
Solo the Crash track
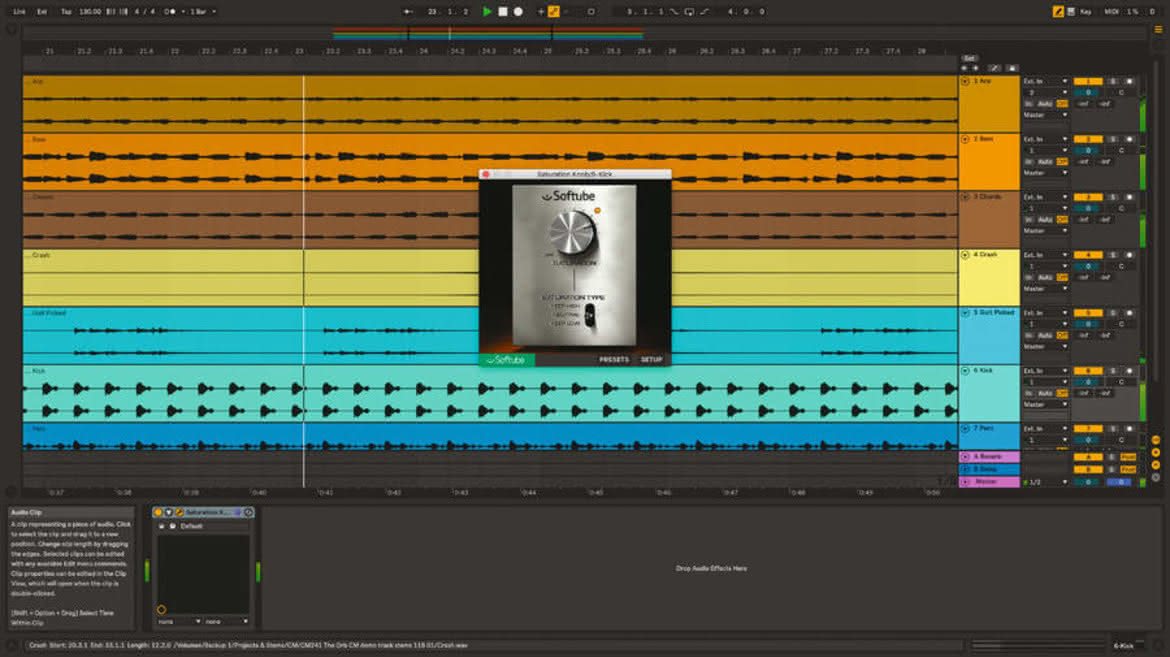pyautogui.click(x=1113, y=255)
